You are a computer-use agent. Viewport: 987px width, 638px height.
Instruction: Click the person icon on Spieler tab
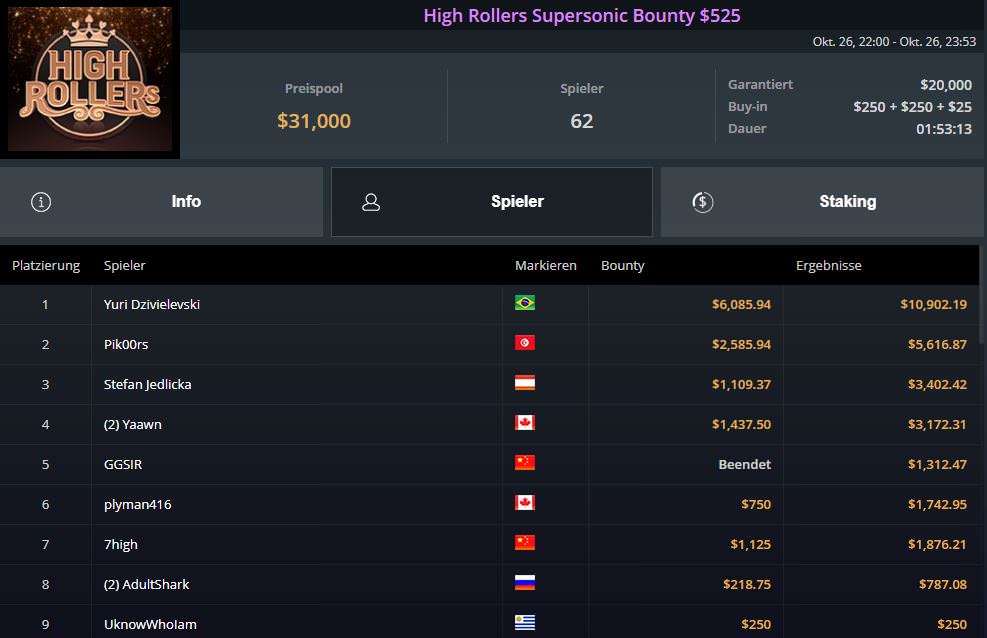pyautogui.click(x=371, y=202)
